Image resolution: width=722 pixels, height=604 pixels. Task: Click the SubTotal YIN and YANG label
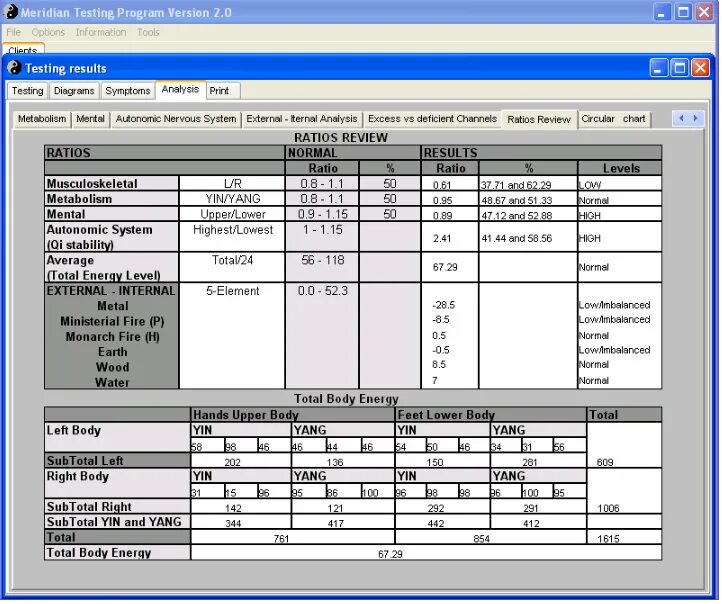pyautogui.click(x=114, y=522)
